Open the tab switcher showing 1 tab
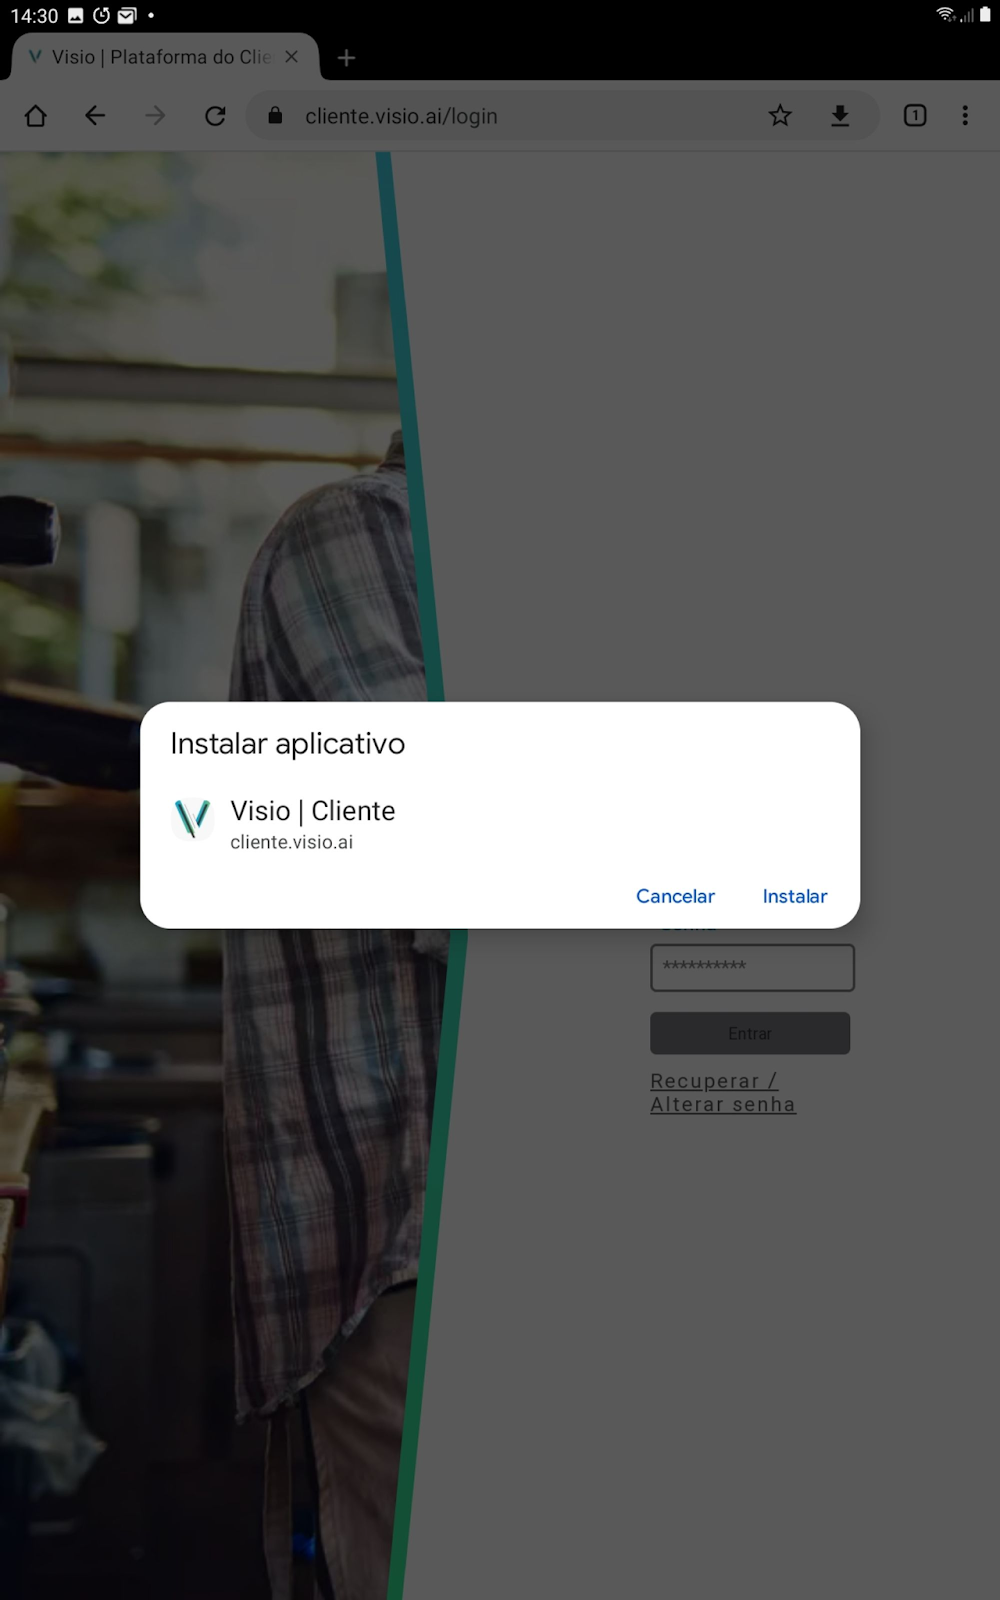 coord(914,116)
